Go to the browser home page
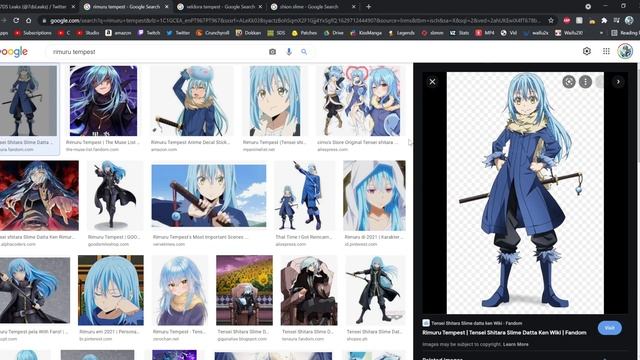The width and height of the screenshot is (640, 360). pos(29,20)
